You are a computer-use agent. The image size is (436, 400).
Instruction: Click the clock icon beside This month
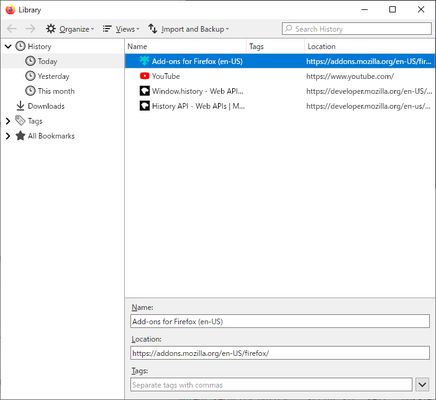(x=30, y=91)
